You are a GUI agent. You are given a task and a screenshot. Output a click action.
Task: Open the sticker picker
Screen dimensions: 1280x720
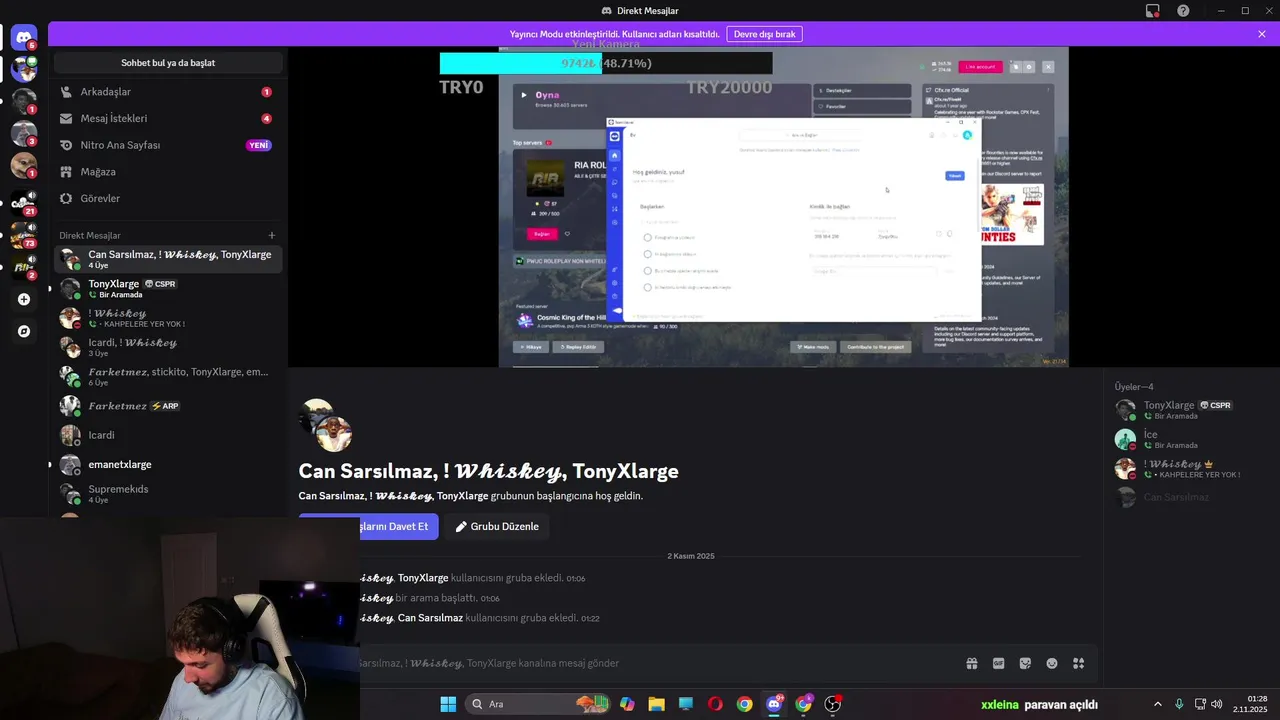point(1025,663)
